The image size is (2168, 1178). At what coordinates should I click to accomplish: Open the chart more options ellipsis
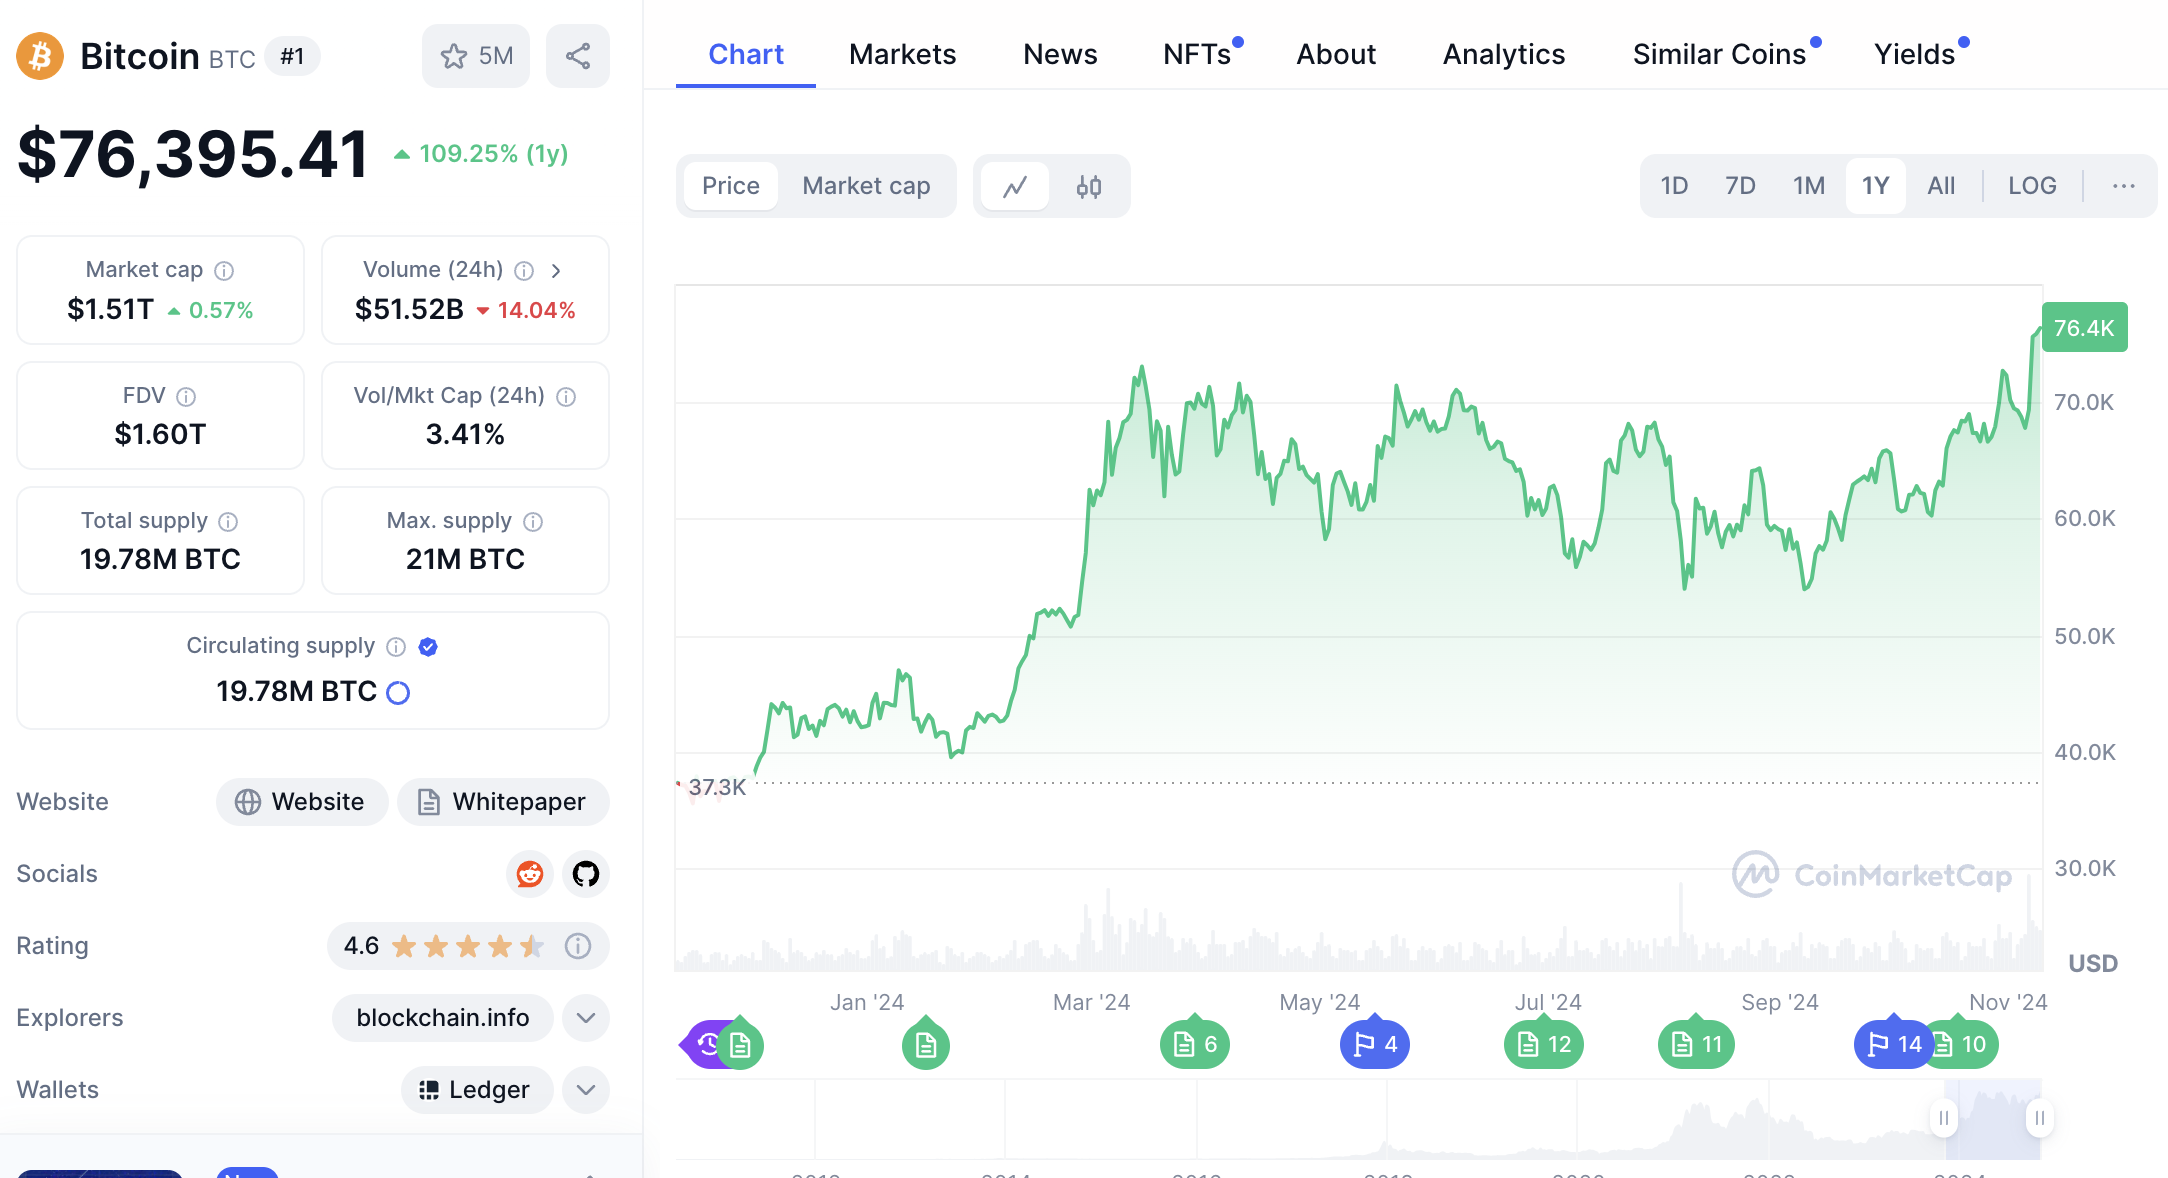pyautogui.click(x=2123, y=186)
